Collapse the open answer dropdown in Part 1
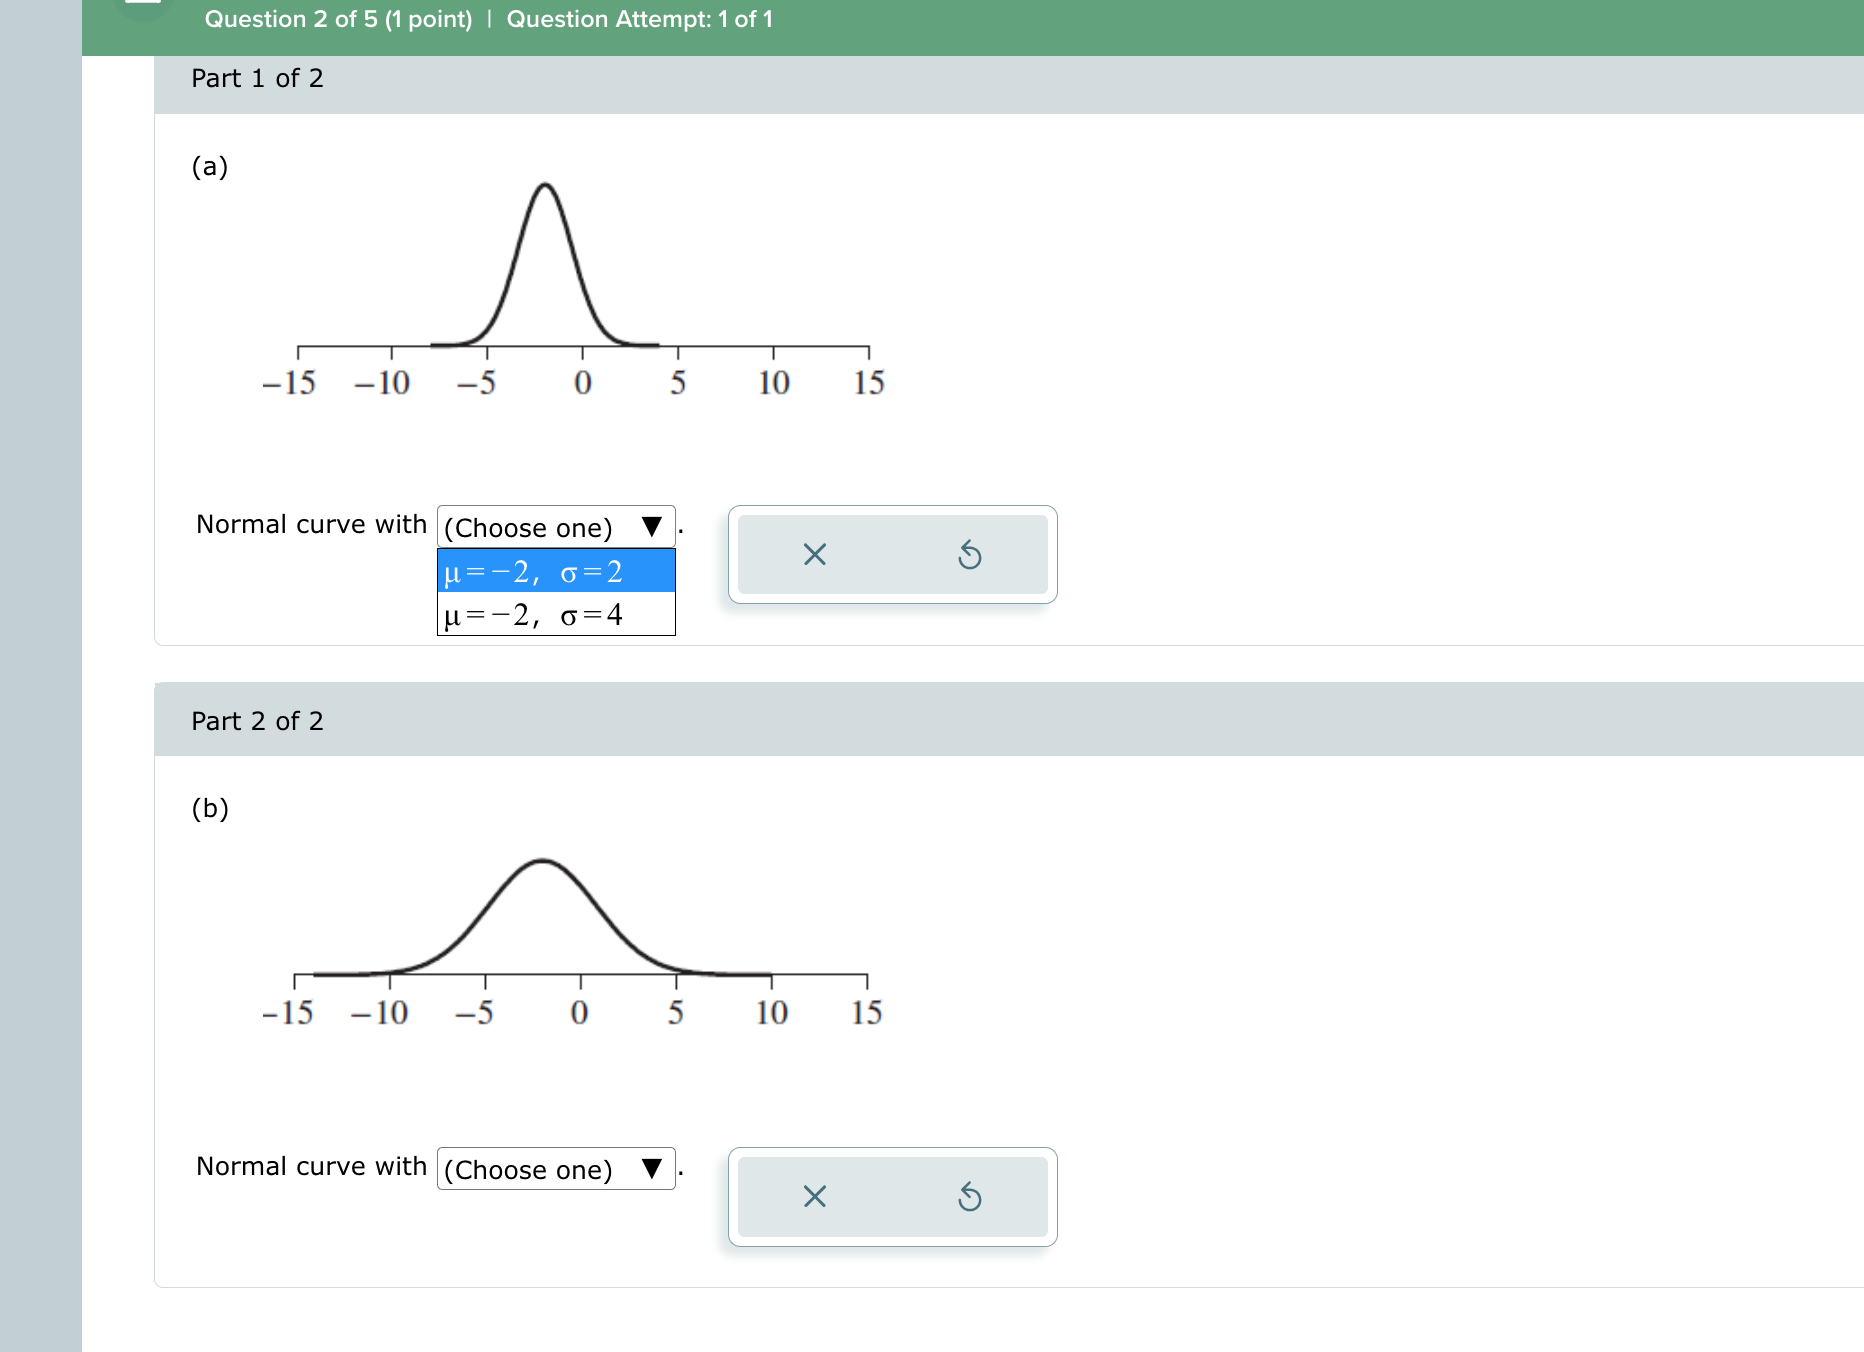Image resolution: width=1864 pixels, height=1352 pixels. click(x=652, y=527)
